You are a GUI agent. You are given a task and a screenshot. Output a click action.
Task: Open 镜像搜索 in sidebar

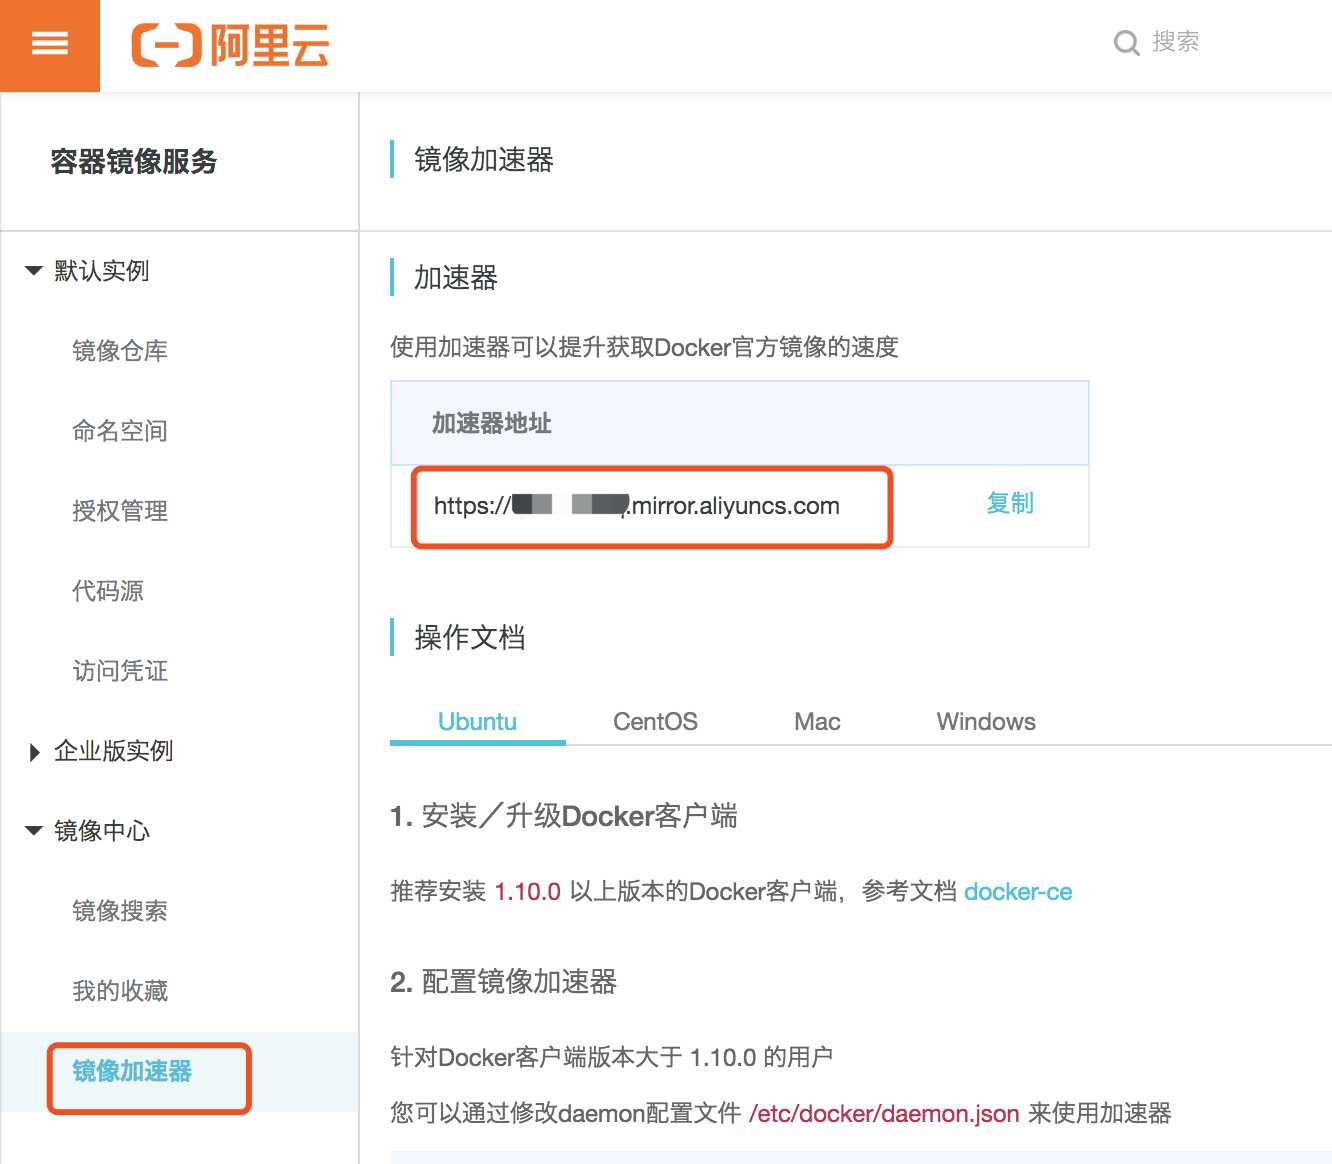[x=120, y=911]
